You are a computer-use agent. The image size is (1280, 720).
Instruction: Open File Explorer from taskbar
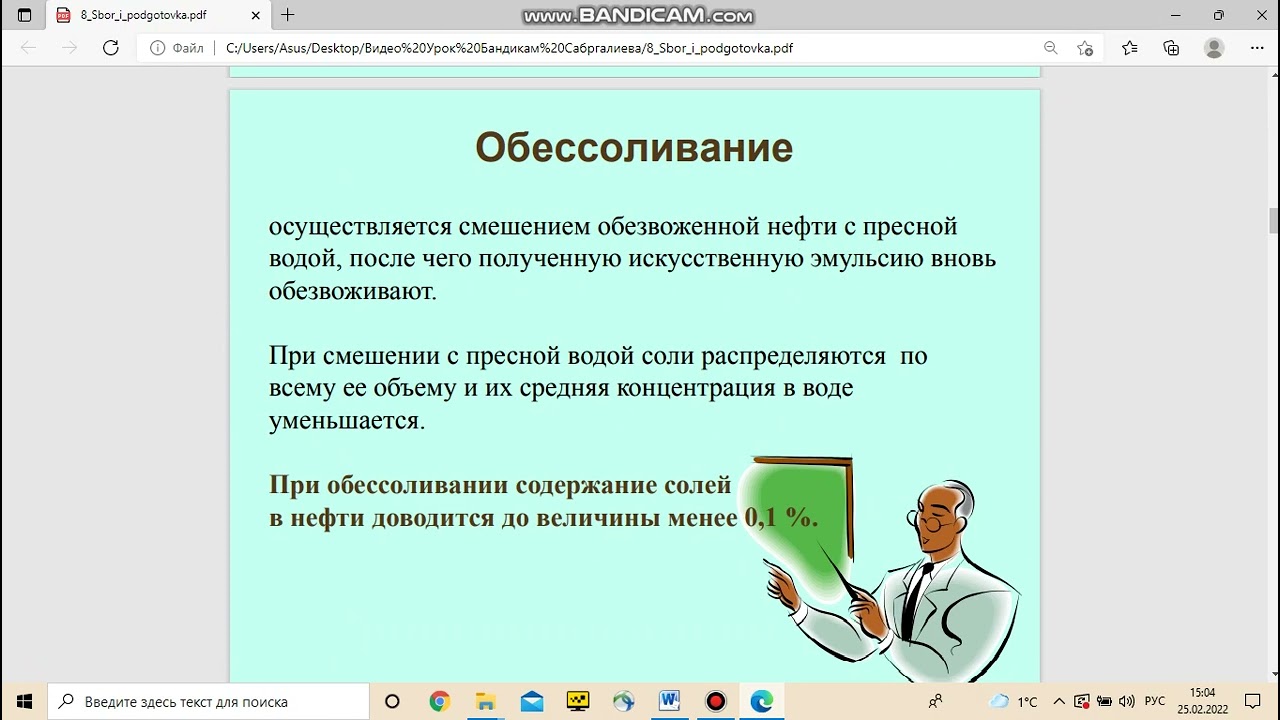pyautogui.click(x=485, y=702)
